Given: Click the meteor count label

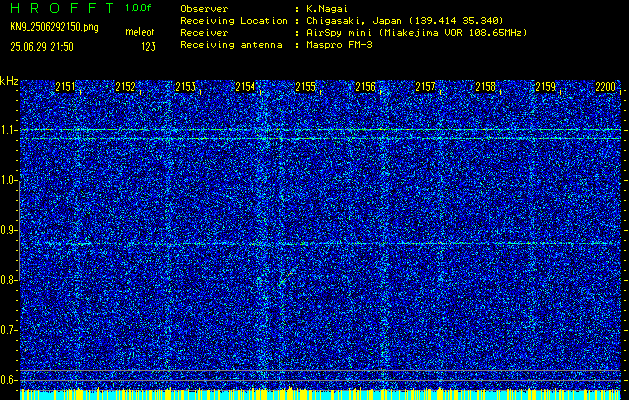Looking at the screenshot, I should (x=140, y=32).
